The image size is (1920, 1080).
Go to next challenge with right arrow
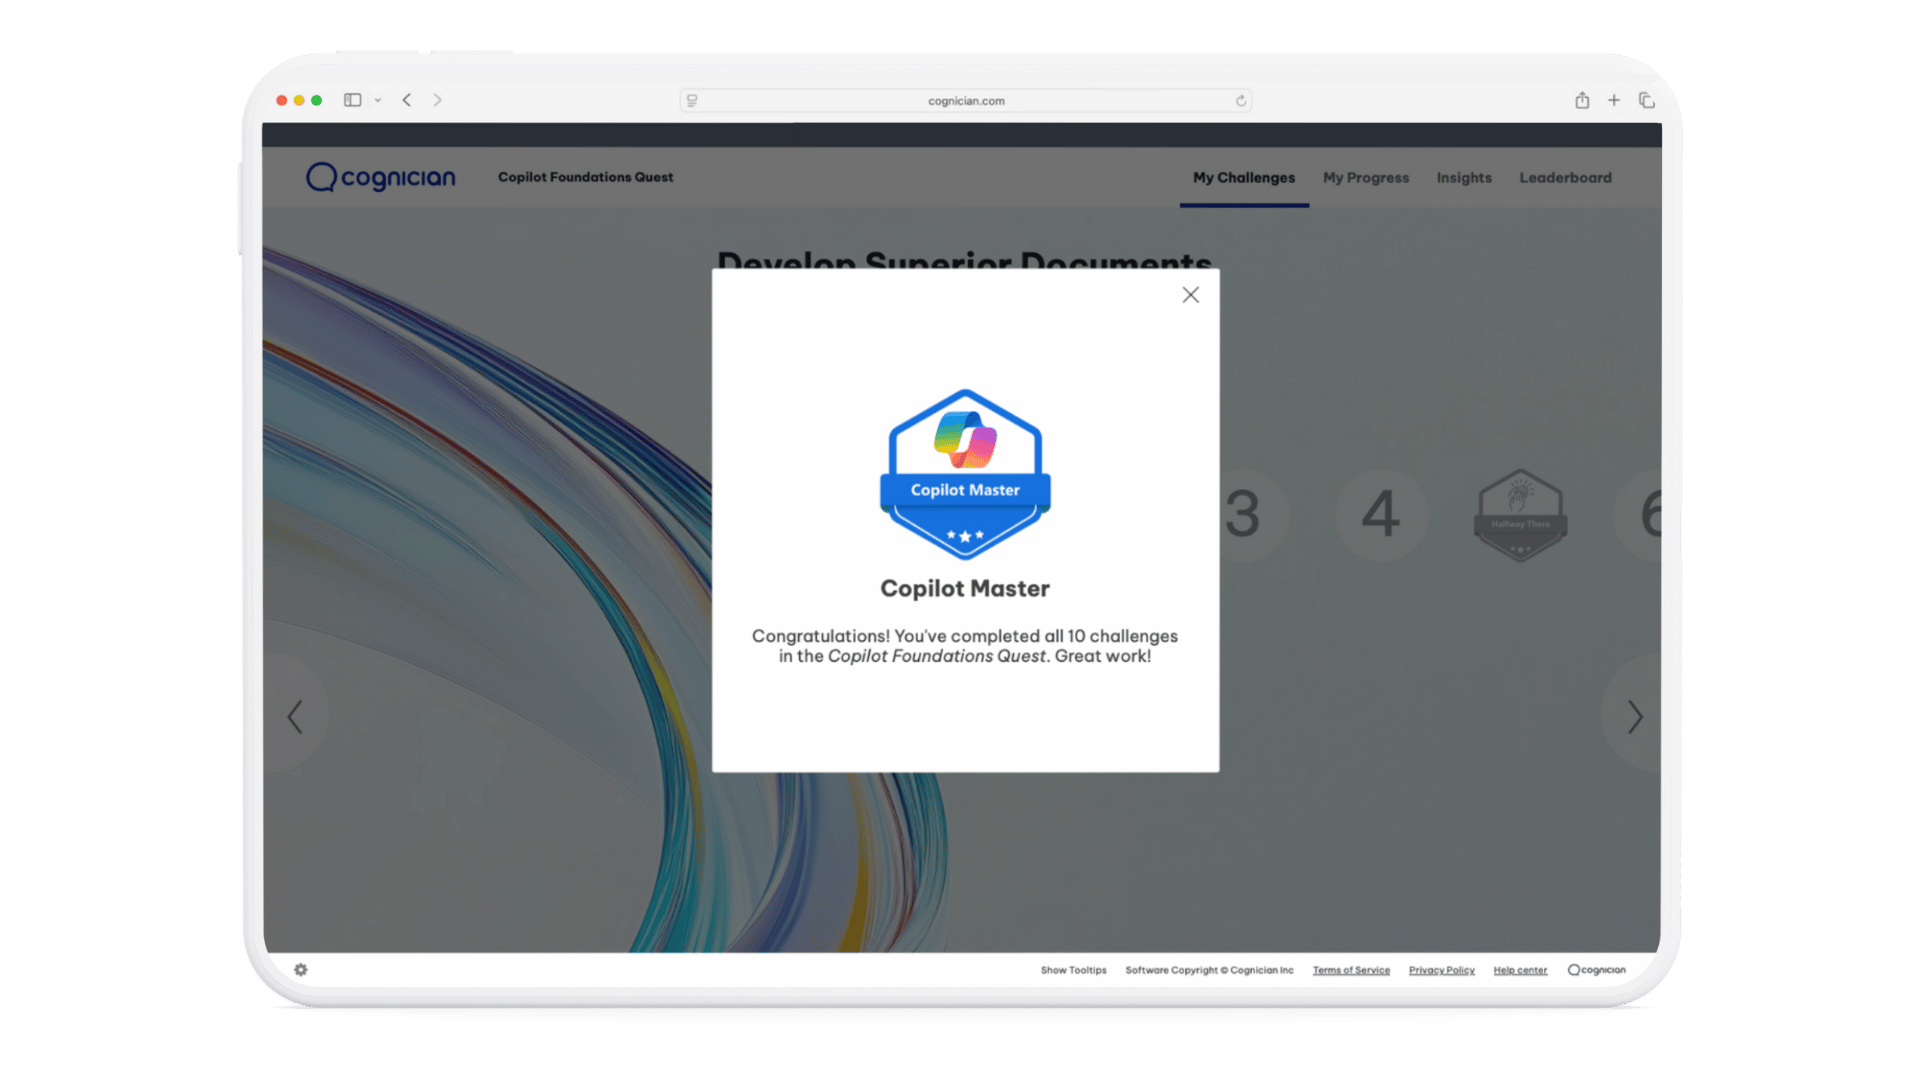1635,716
